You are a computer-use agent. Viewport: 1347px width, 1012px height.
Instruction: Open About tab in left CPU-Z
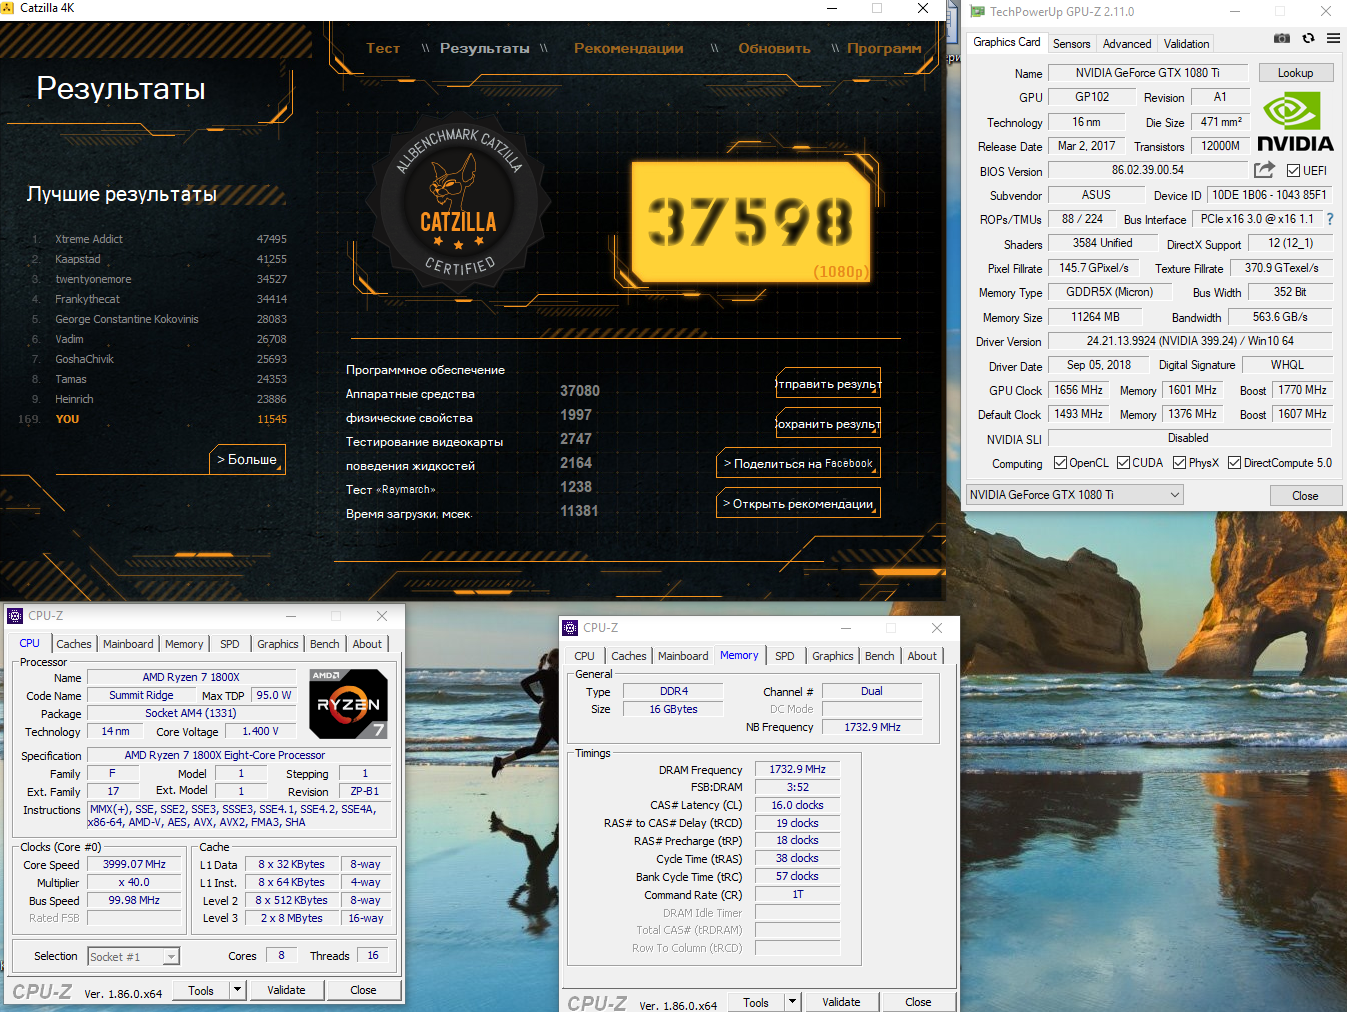point(367,644)
